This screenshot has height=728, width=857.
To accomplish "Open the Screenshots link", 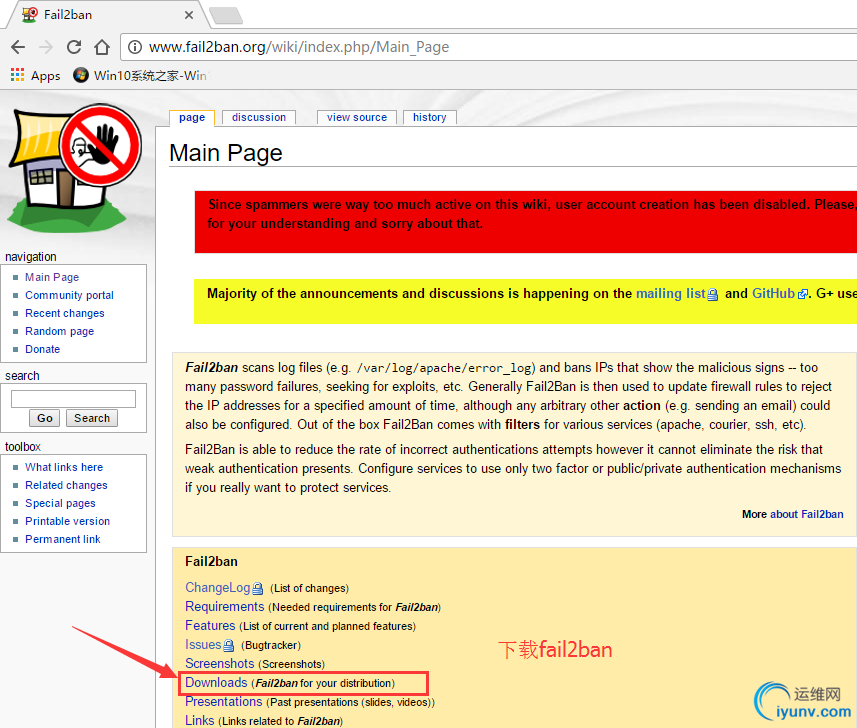I will [x=220, y=664].
